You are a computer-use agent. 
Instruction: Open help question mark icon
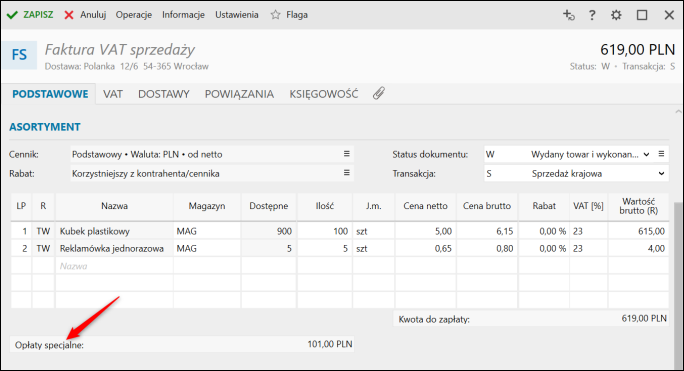click(592, 15)
